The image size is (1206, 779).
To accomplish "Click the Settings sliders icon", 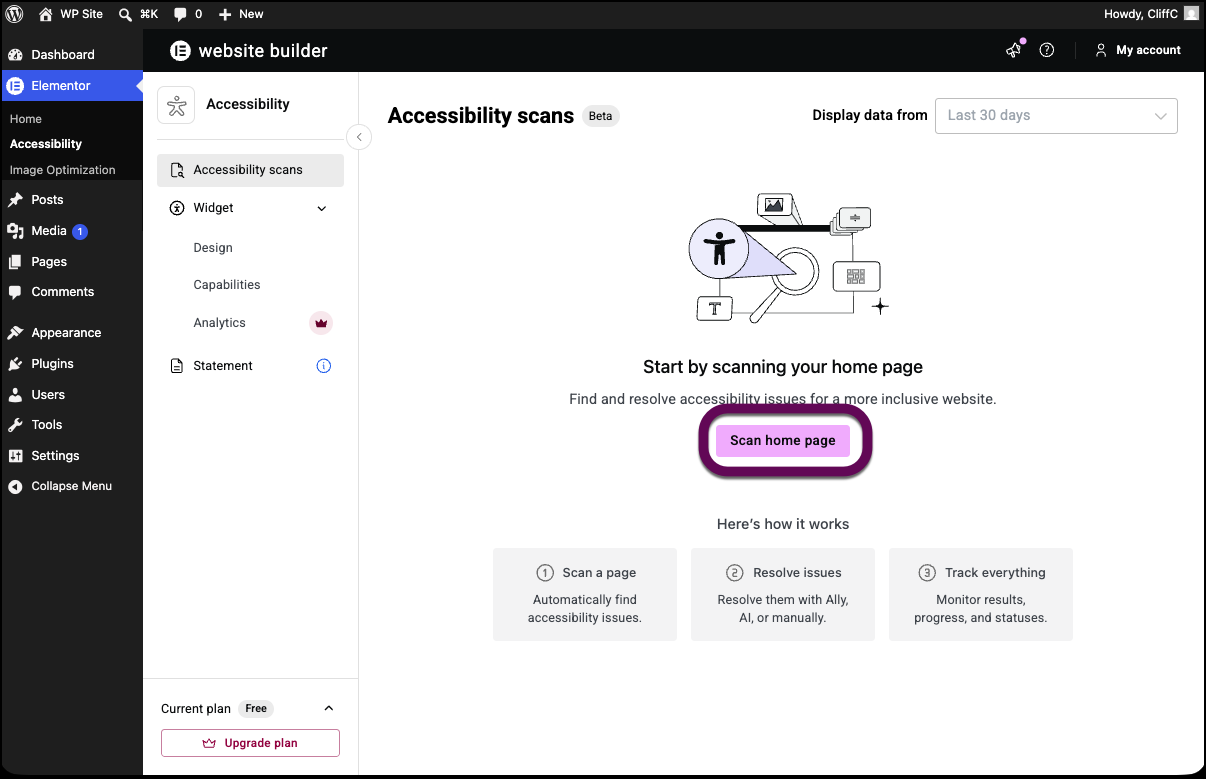I will [x=15, y=456].
